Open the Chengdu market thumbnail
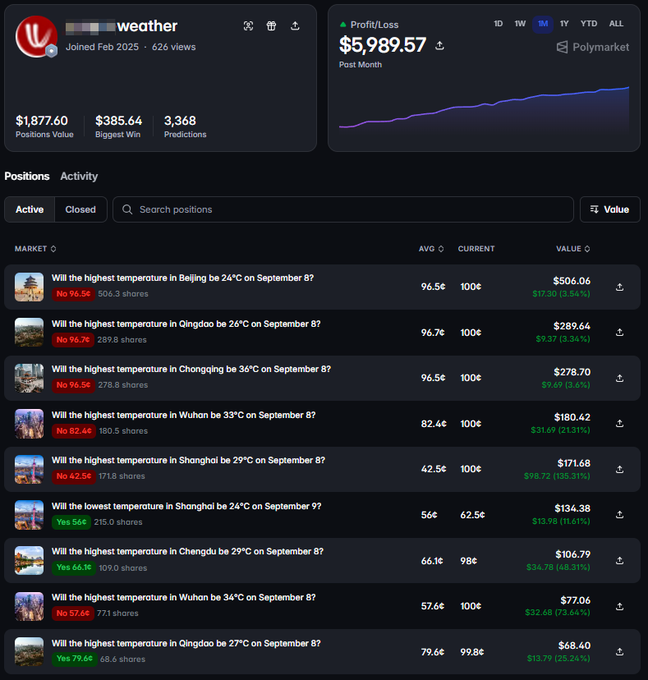 coord(29,560)
